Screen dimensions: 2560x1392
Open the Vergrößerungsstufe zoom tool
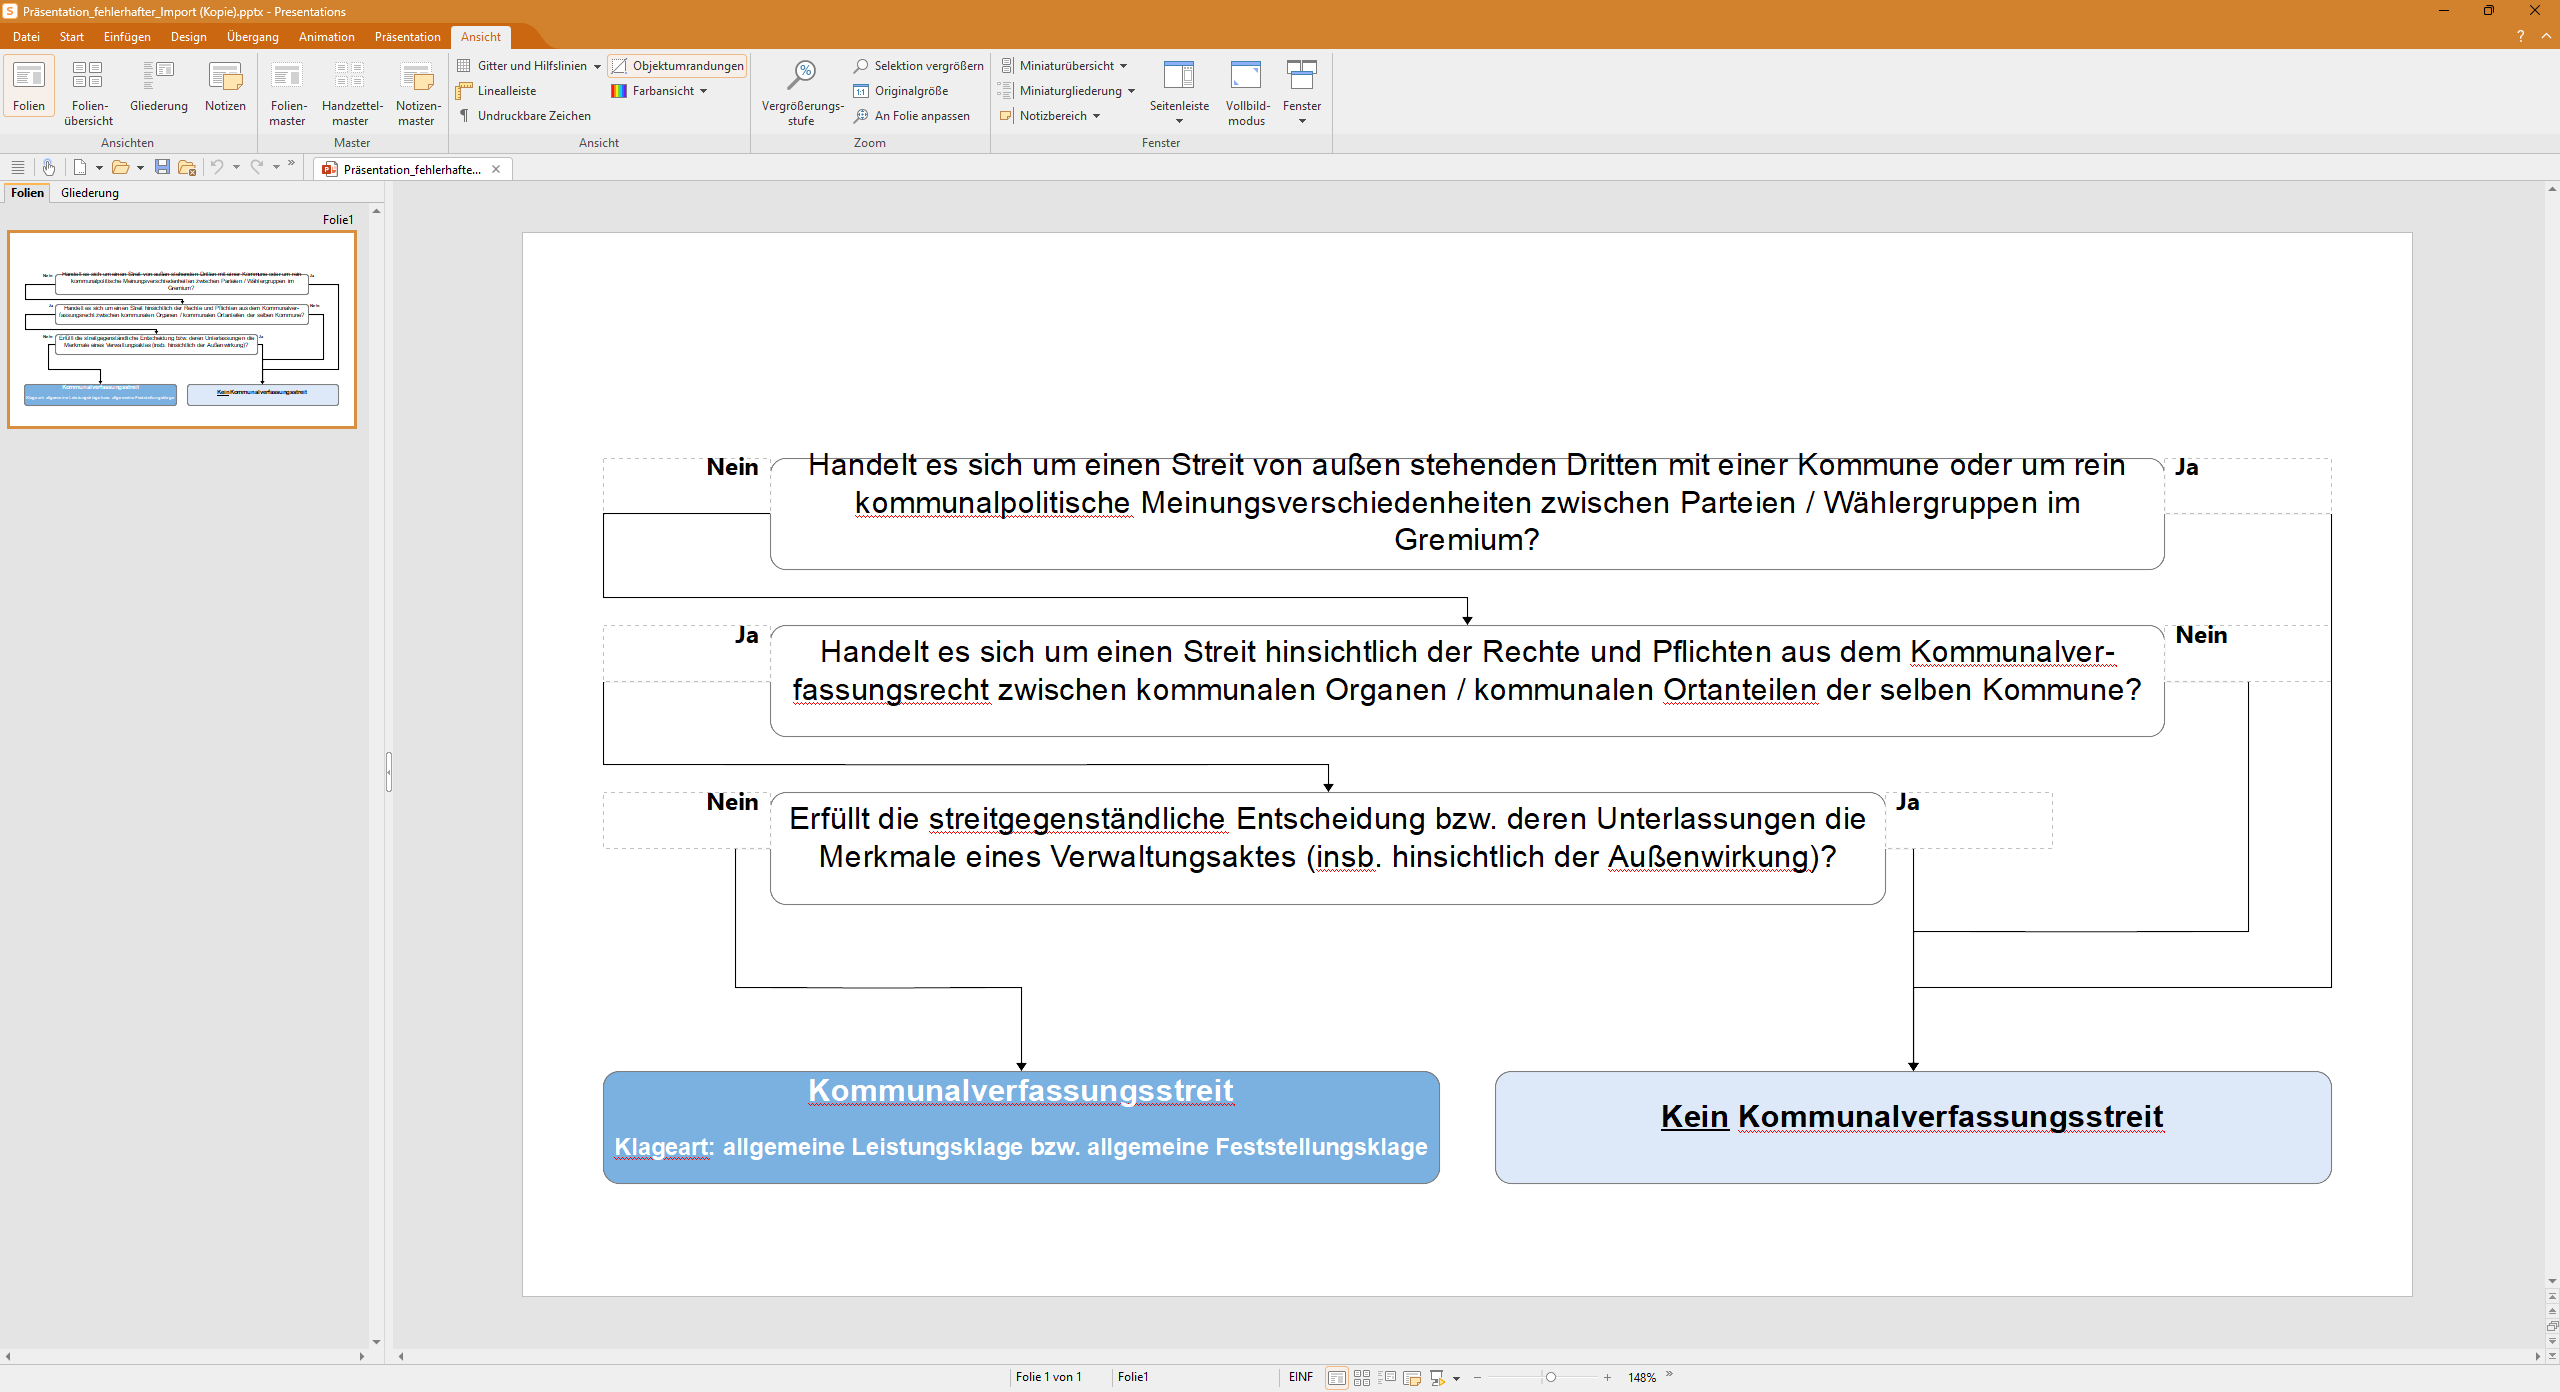802,92
